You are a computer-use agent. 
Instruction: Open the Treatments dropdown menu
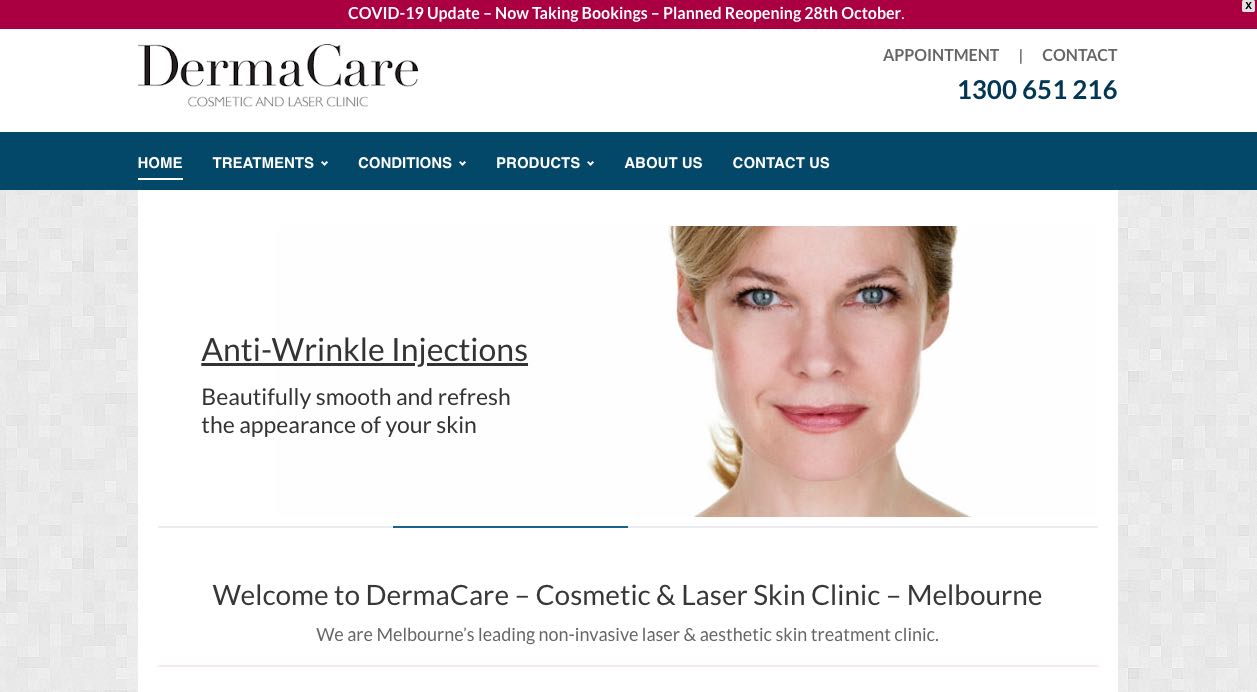pyautogui.click(x=270, y=162)
